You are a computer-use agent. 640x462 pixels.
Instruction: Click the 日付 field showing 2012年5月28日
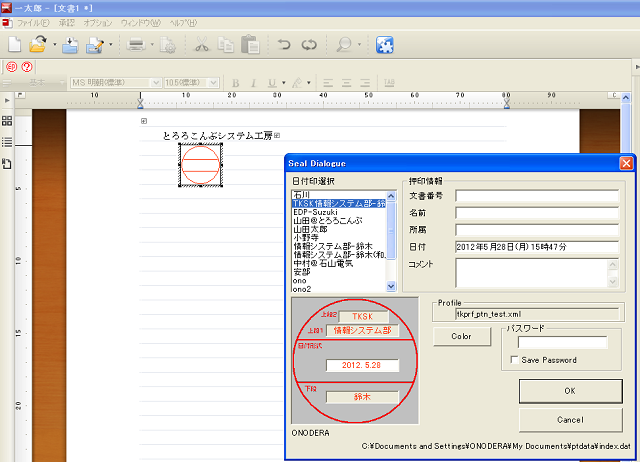(537, 247)
